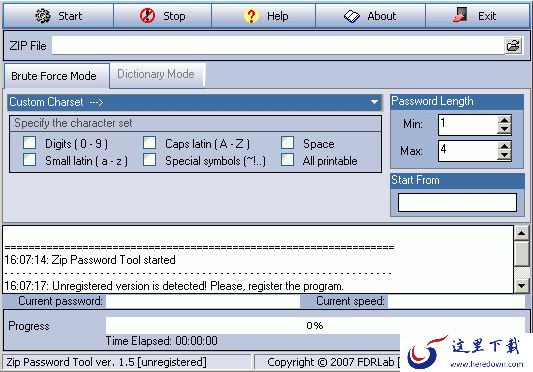Check the All printable option
The width and height of the screenshot is (533, 372).
click(x=288, y=159)
